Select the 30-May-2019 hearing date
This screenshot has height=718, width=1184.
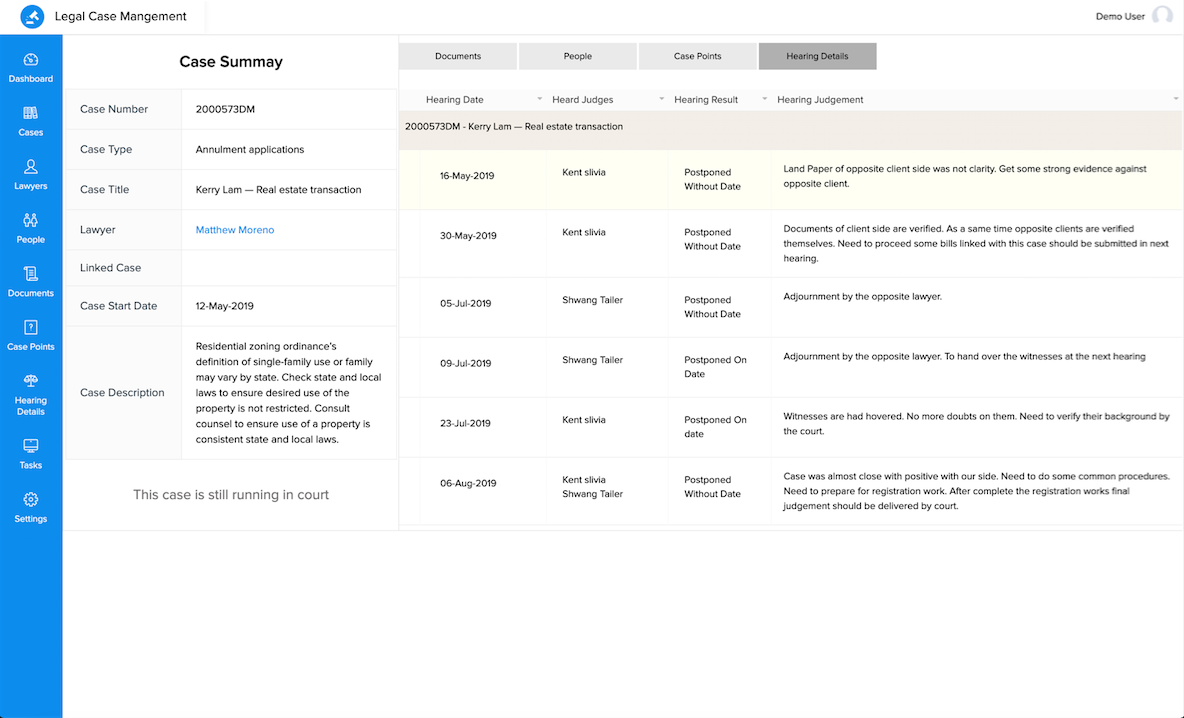(468, 236)
